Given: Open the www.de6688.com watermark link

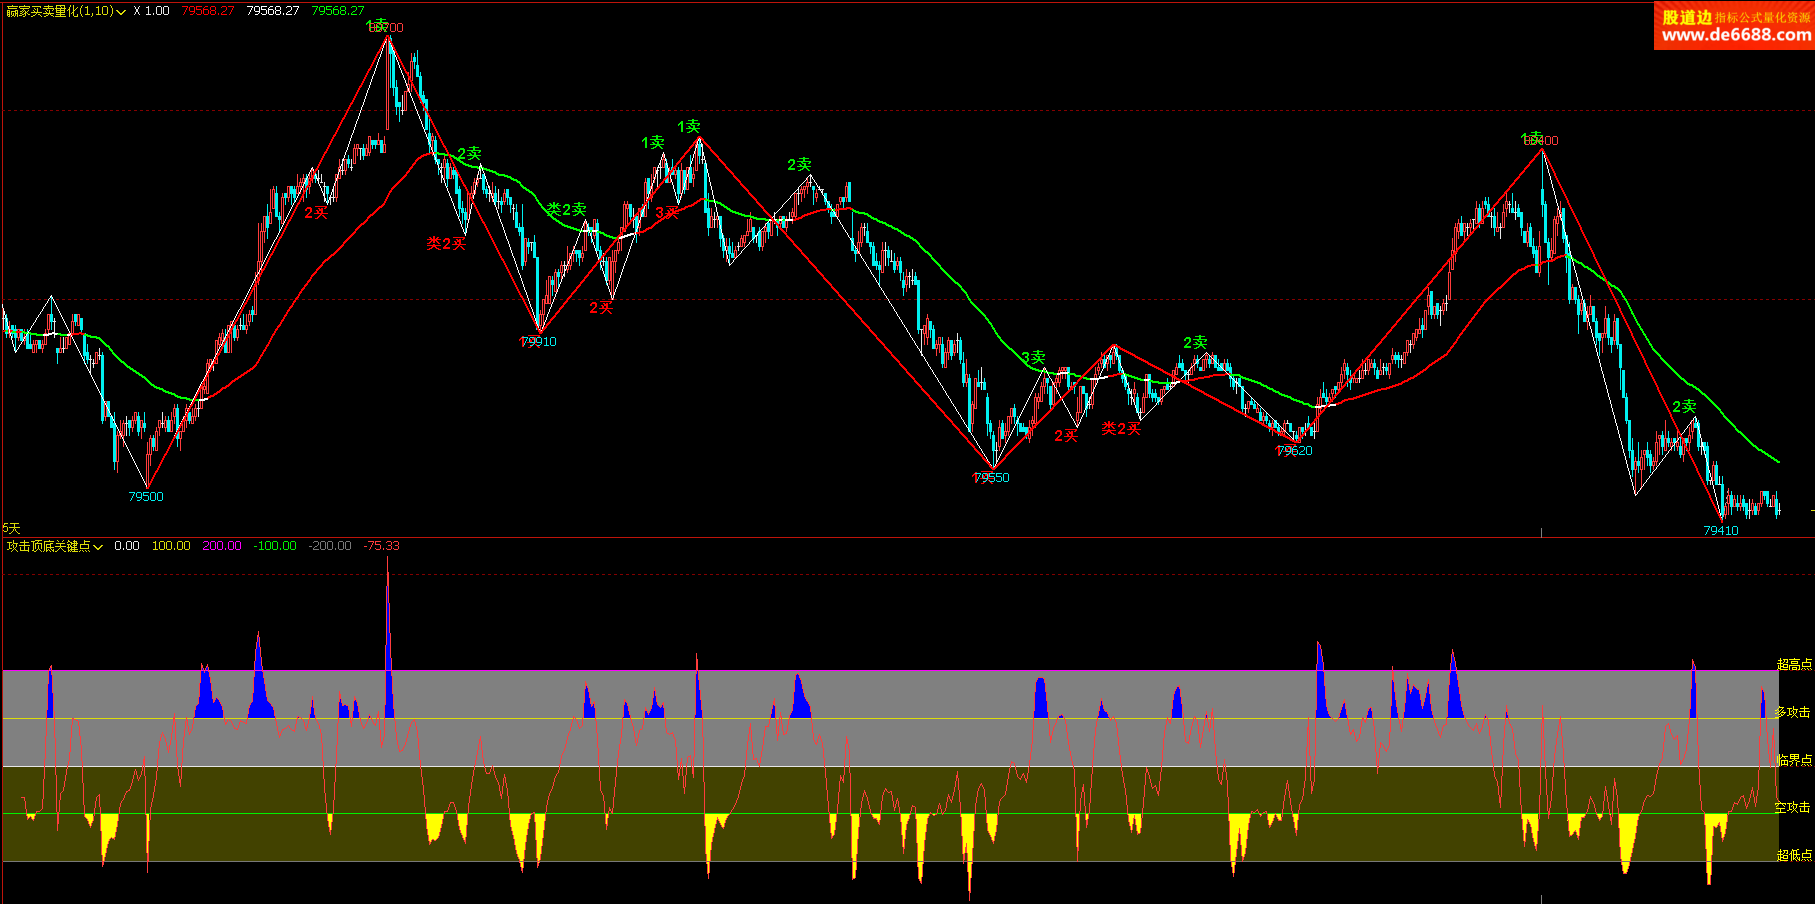Looking at the screenshot, I should click(1735, 35).
